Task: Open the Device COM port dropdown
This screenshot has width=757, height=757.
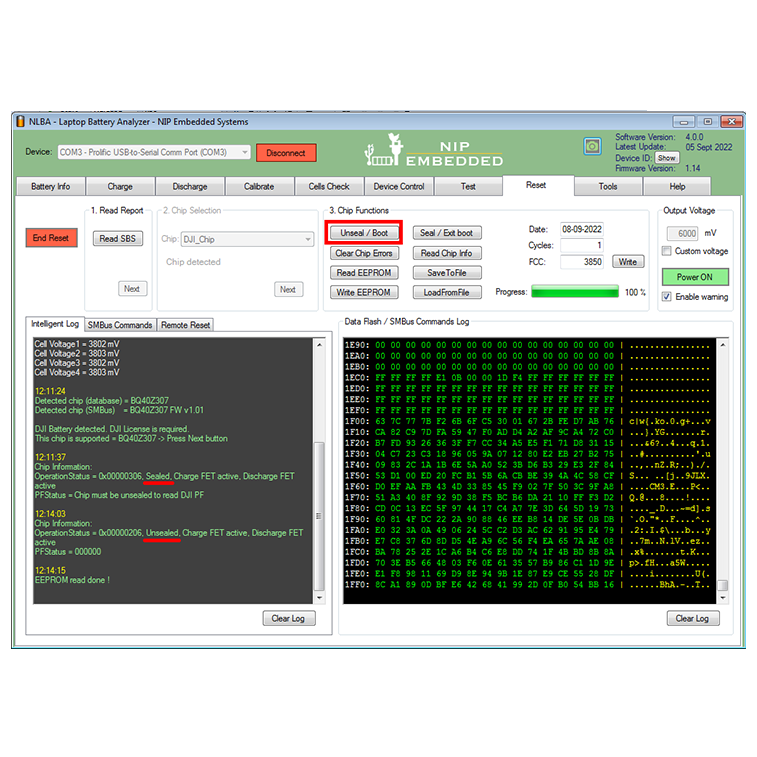Action: coord(154,152)
